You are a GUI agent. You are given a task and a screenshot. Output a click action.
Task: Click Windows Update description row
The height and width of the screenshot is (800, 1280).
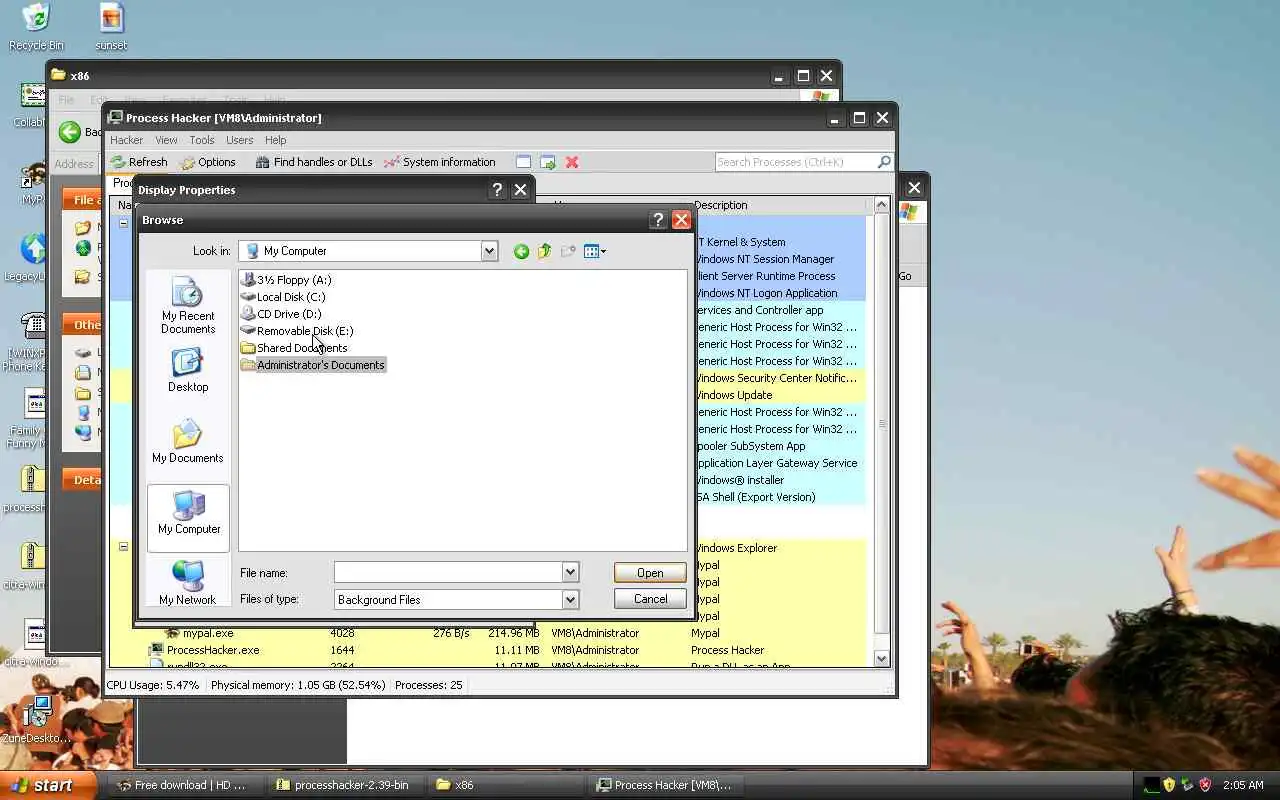pyautogui.click(x=735, y=395)
